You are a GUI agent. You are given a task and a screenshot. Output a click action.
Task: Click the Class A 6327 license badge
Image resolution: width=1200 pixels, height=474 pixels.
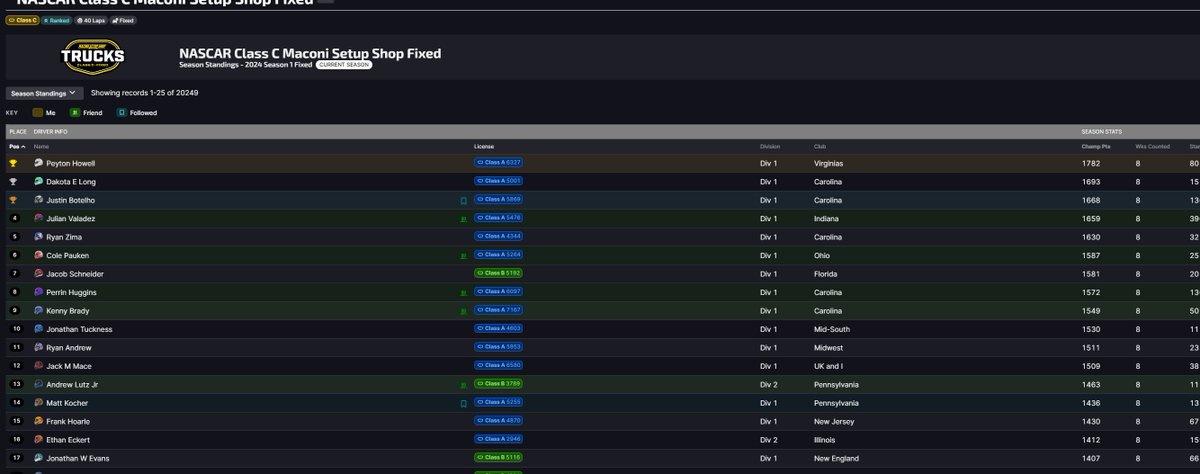(498, 162)
